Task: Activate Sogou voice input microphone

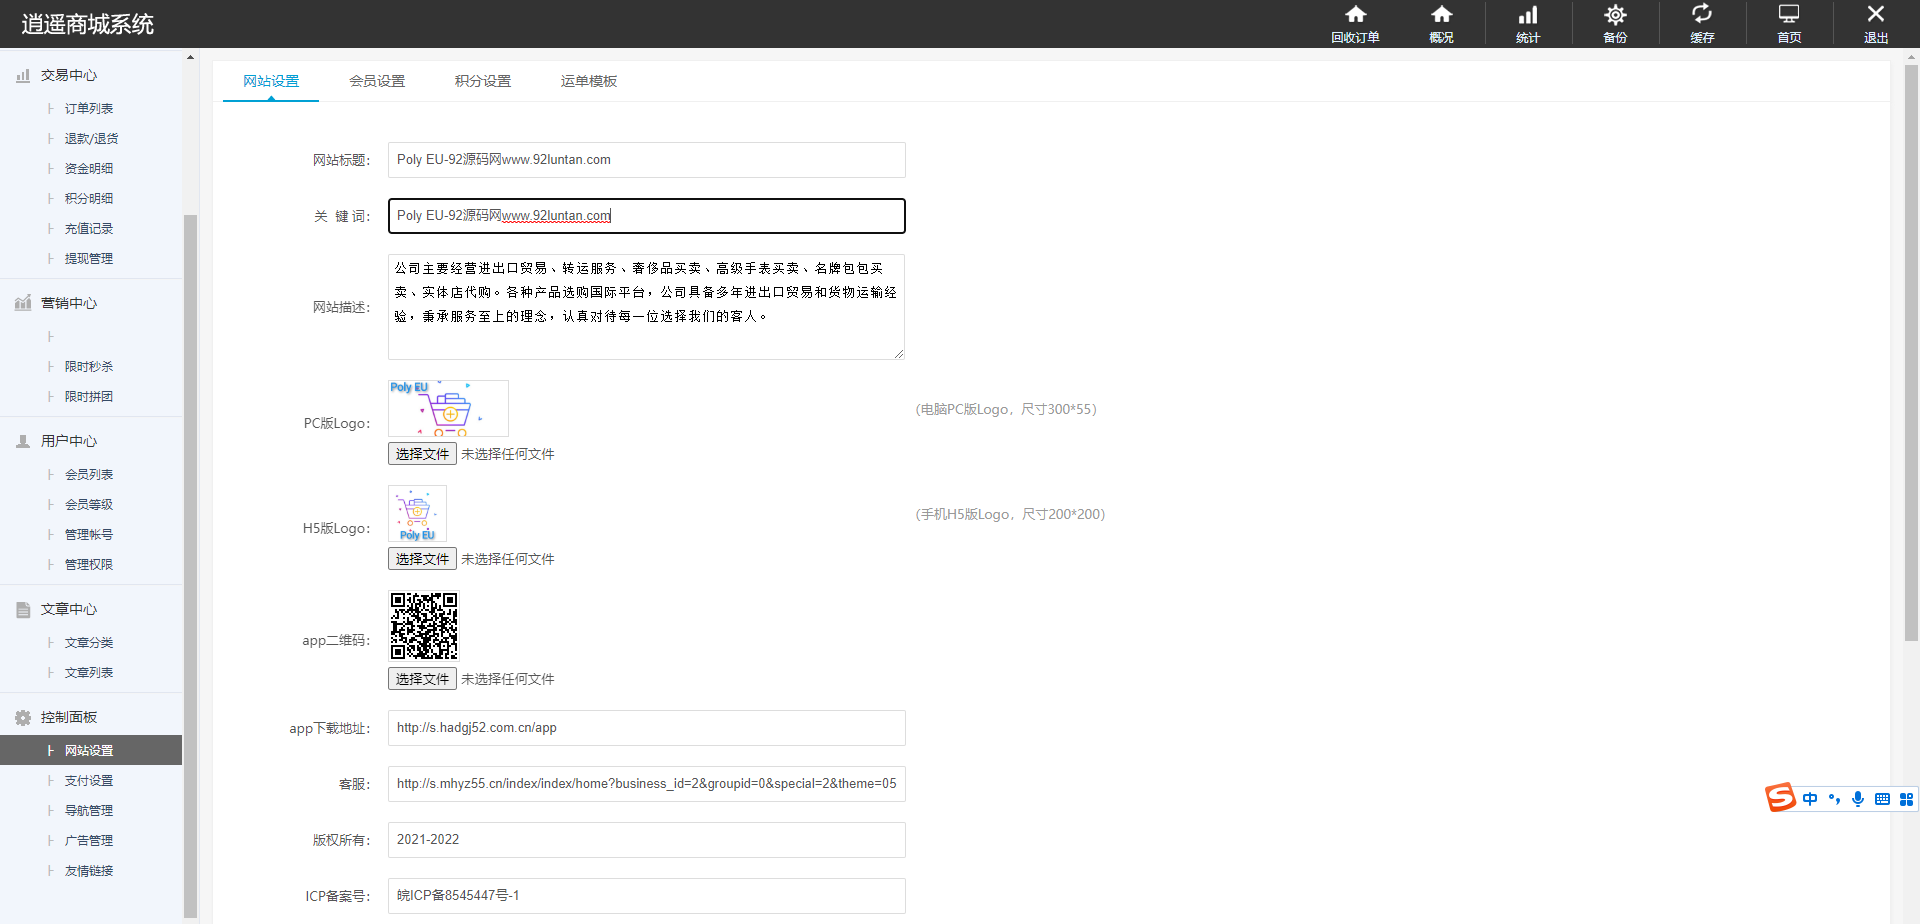Action: pyautogui.click(x=1858, y=799)
